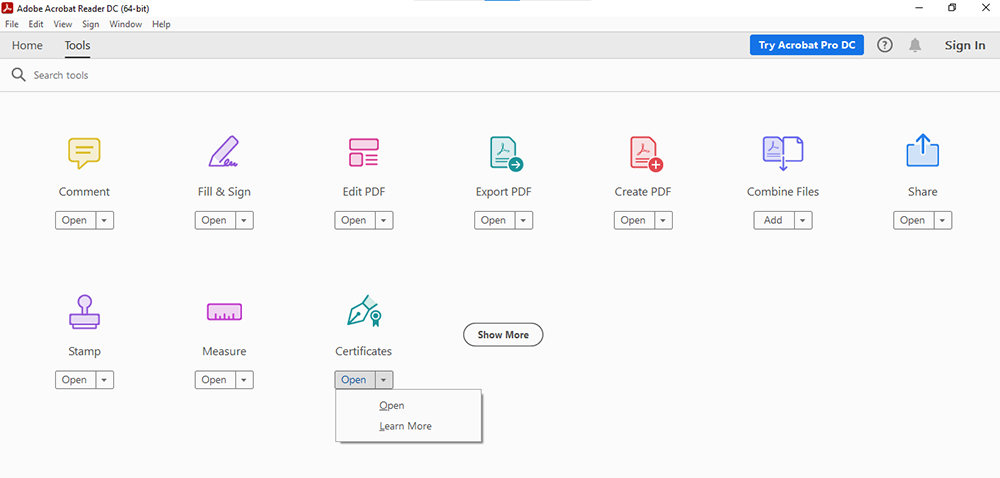Expand the dropdown arrow under Combine Files
Screen dimensions: 1000x478
tap(803, 220)
